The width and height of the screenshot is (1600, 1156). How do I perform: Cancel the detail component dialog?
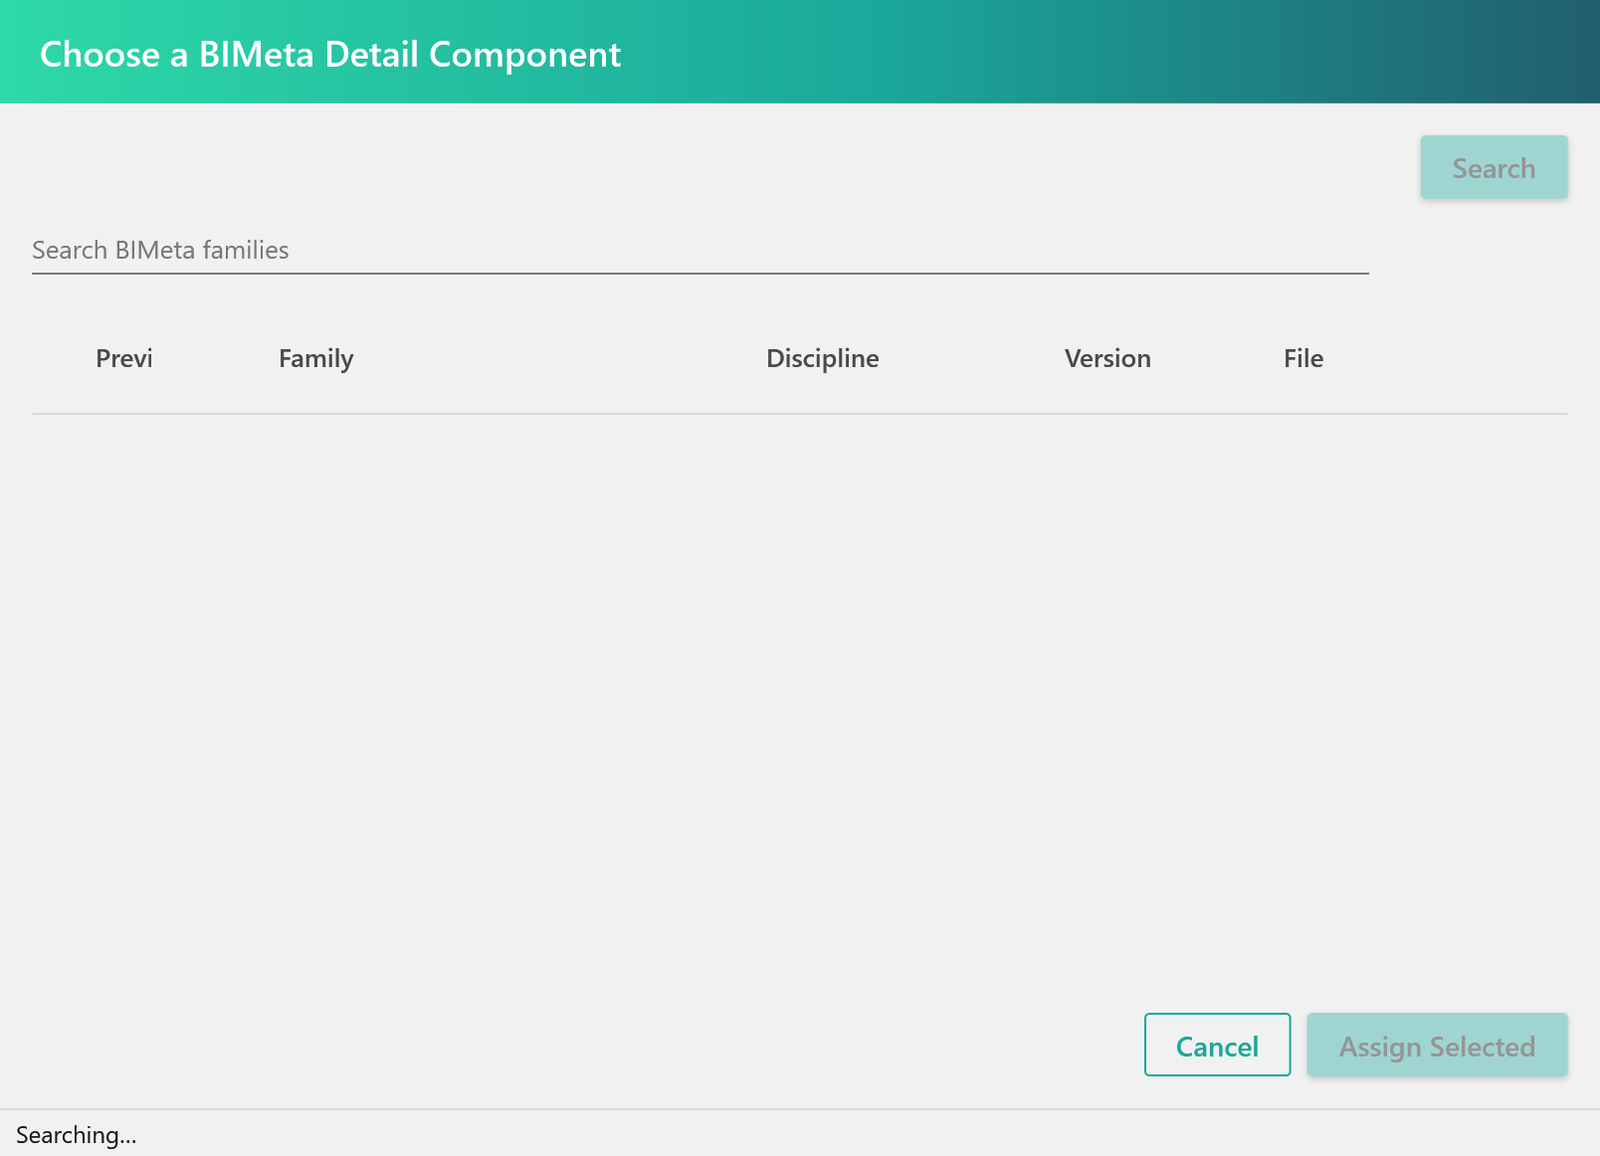pos(1217,1045)
